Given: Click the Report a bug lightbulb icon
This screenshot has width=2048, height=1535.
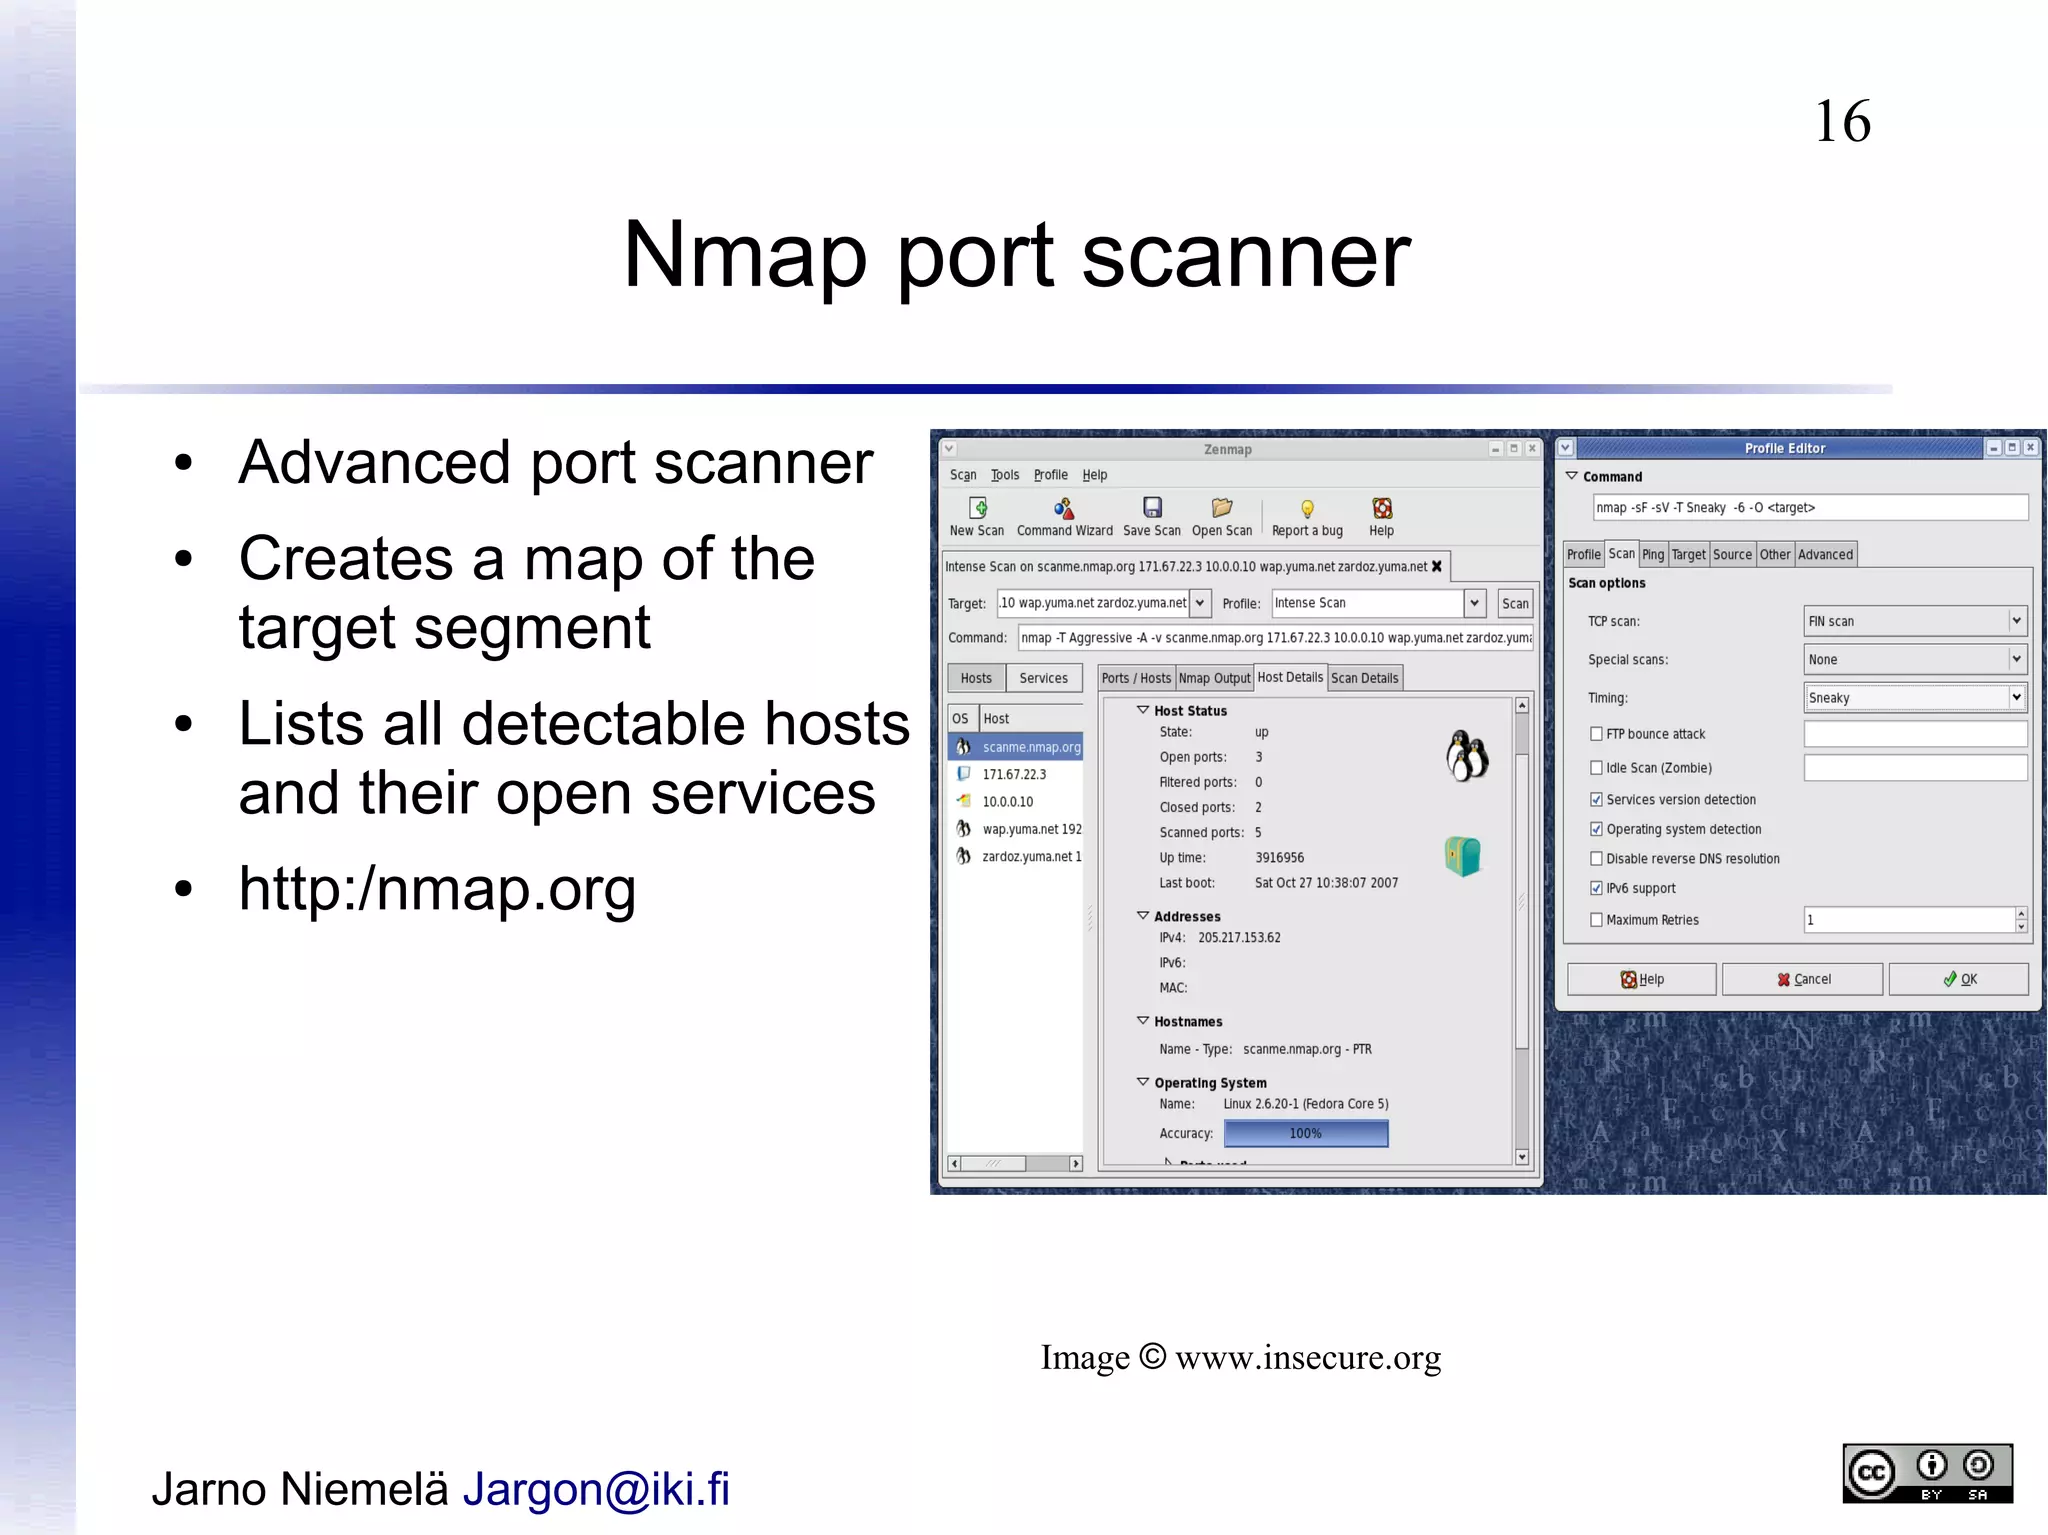Looking at the screenshot, I should (1307, 509).
